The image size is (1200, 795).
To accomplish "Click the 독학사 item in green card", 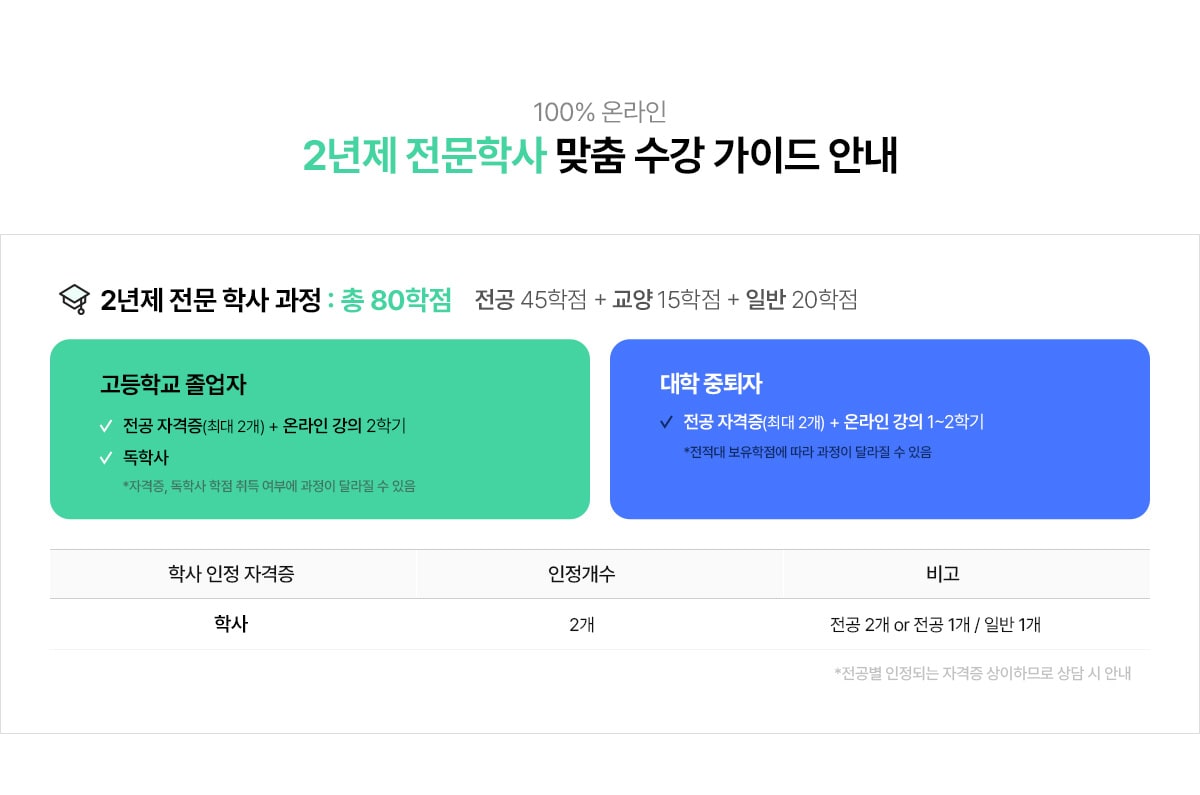I will click(x=146, y=458).
